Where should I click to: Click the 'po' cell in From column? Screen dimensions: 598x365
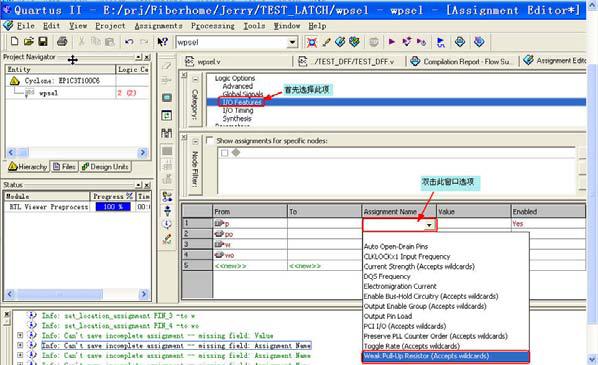250,234
